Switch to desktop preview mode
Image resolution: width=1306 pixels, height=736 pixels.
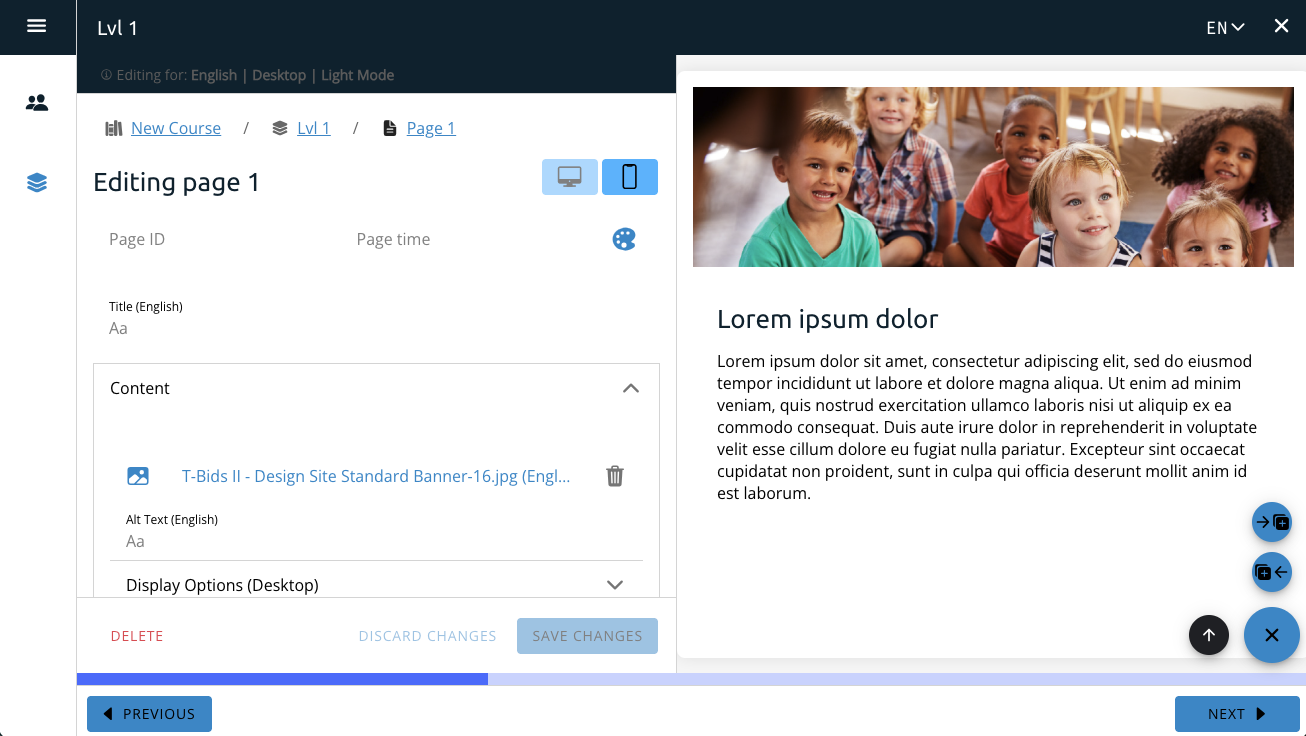click(570, 177)
